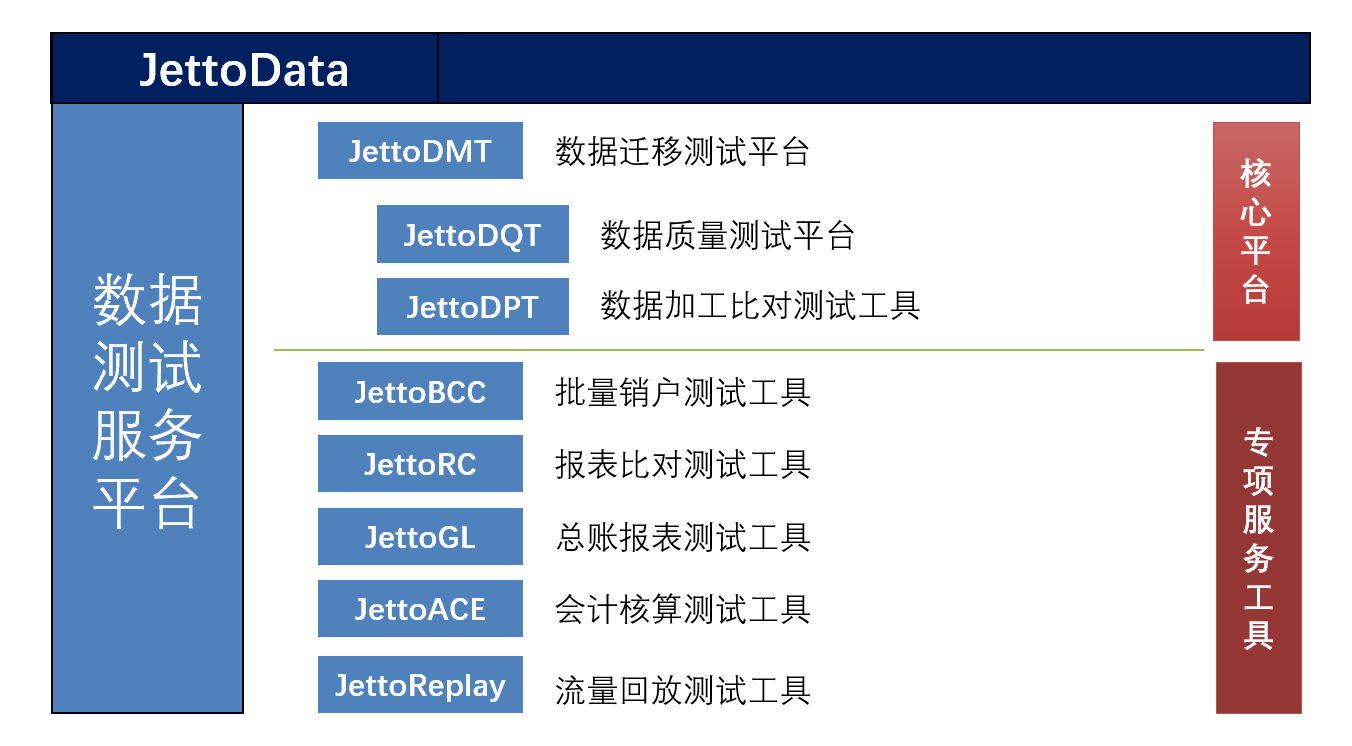Click the 批量销户测试工具 description
Viewport: 1352px width, 746px height.
click(682, 392)
